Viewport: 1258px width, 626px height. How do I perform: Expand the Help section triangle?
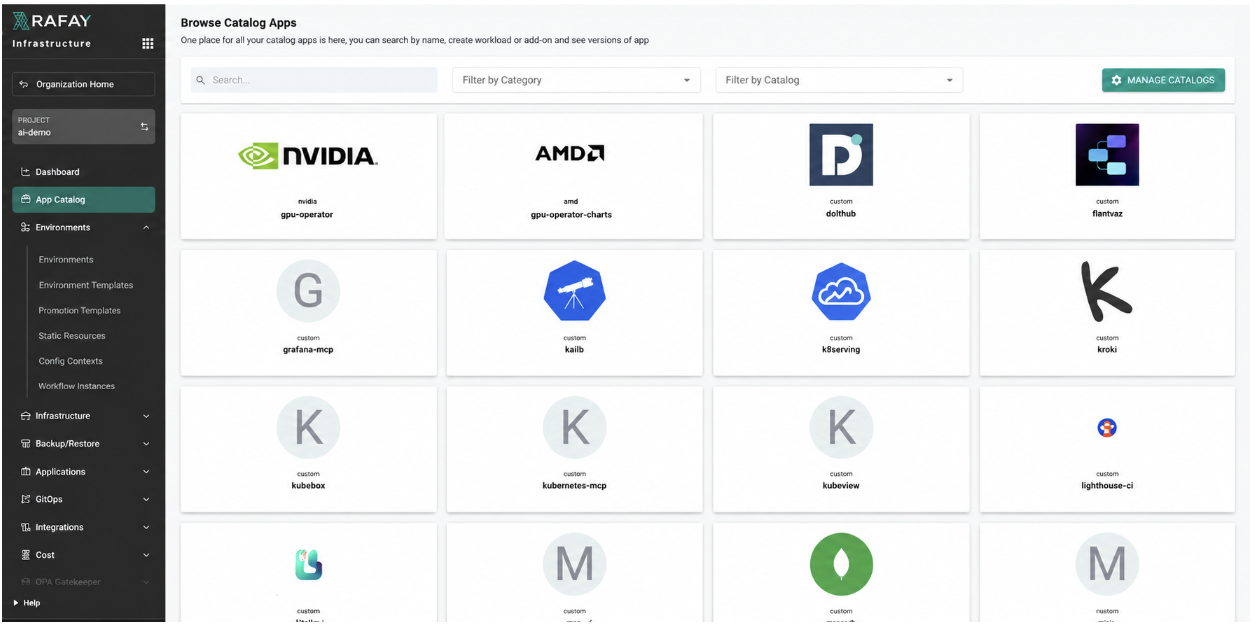pyautogui.click(x=16, y=603)
